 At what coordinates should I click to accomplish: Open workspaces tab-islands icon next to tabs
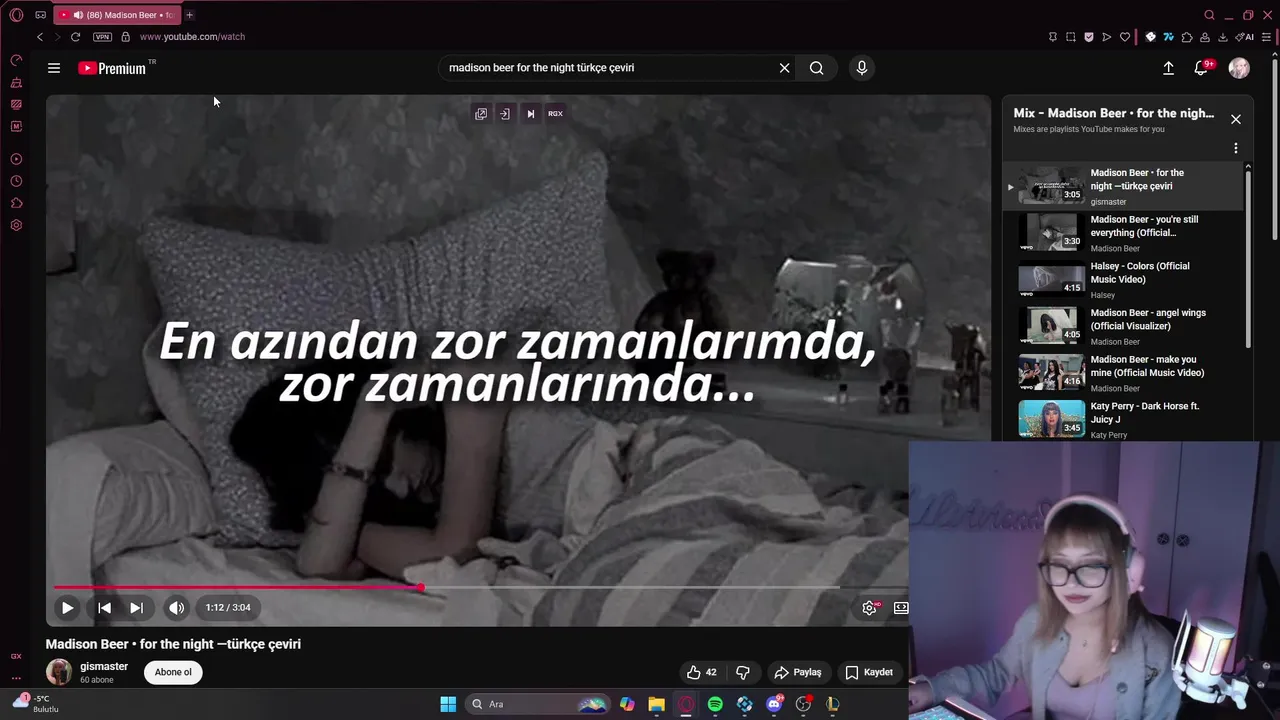(x=40, y=15)
